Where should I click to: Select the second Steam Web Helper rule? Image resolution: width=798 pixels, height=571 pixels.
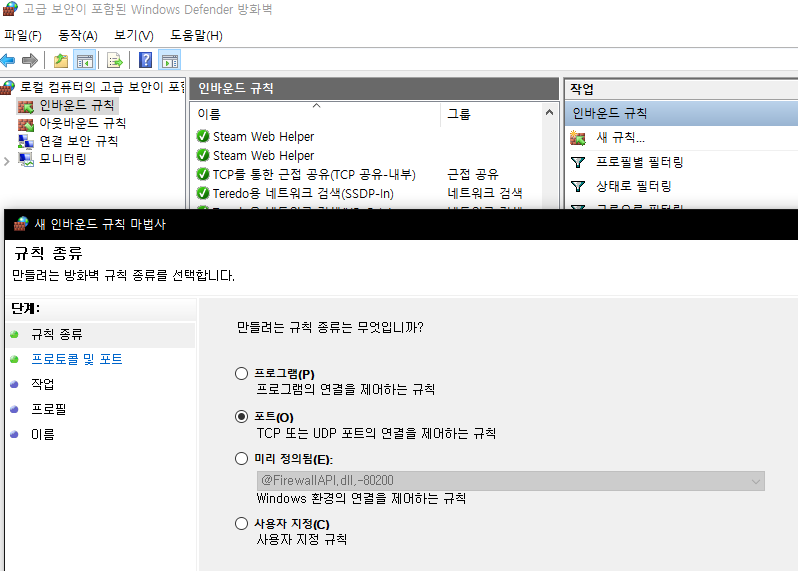[x=263, y=155]
